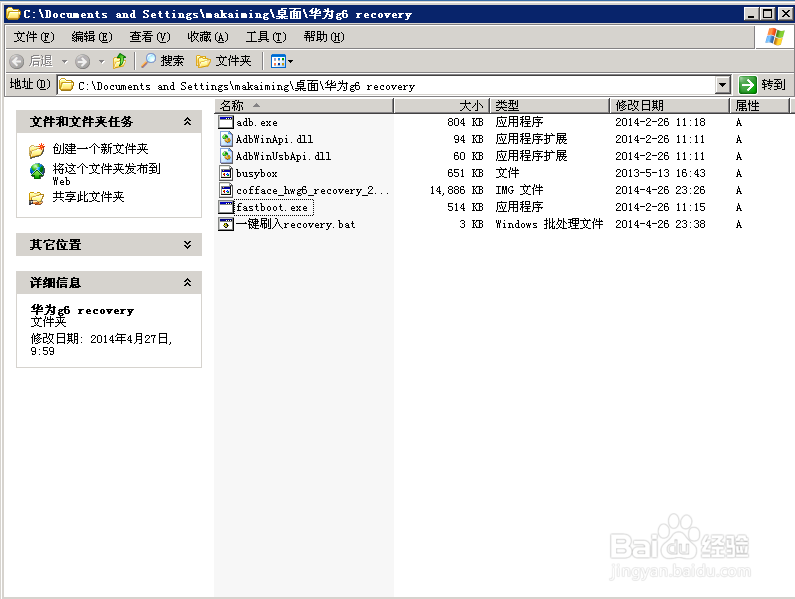Viewport: 795px width, 599px height.
Task: Select file name text busybox
Action: (257, 173)
